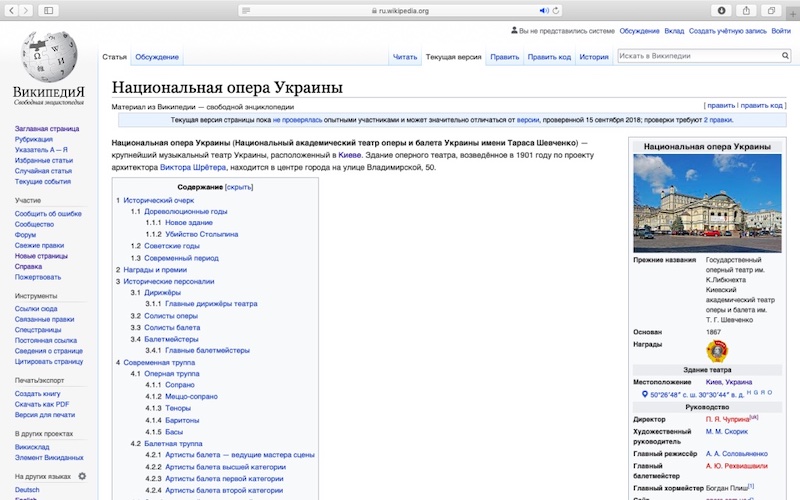This screenshot has width=800, height=500.
Task: Click the search magnifier icon
Action: click(x=785, y=56)
